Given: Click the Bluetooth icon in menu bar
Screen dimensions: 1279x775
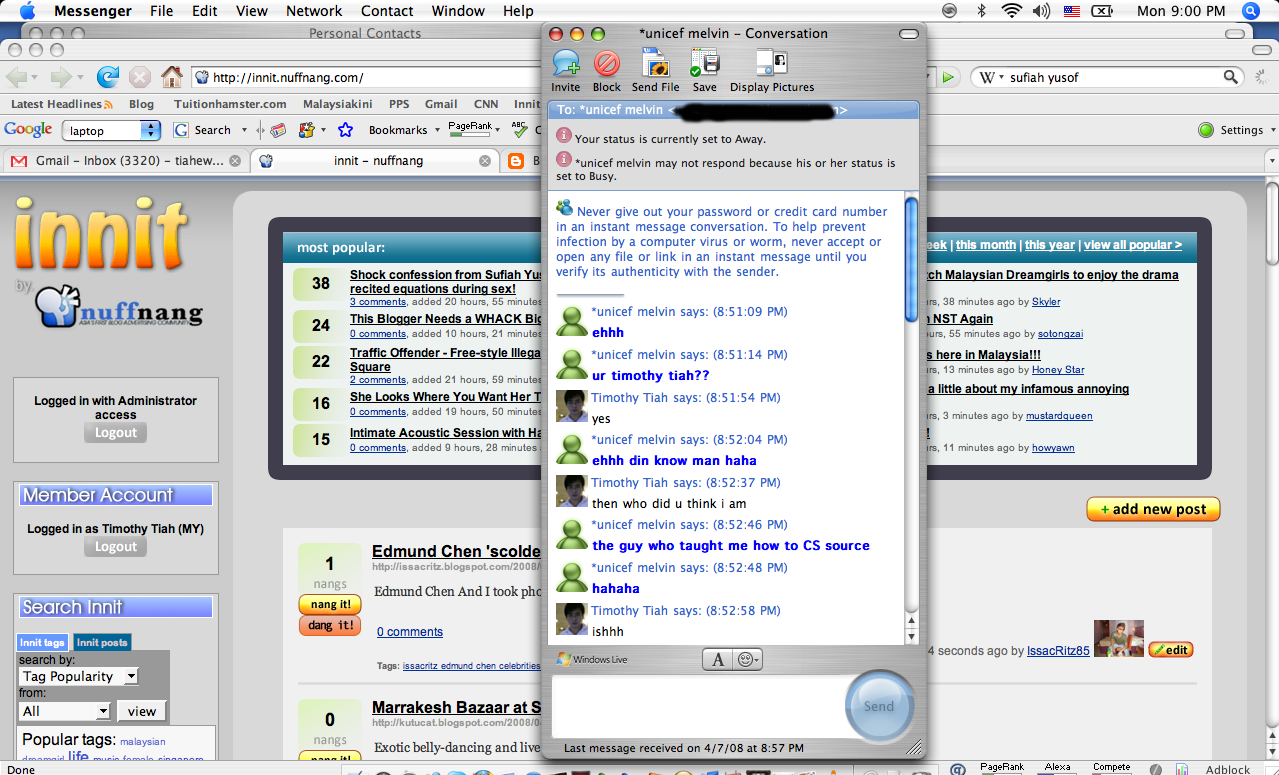Looking at the screenshot, I should point(981,11).
